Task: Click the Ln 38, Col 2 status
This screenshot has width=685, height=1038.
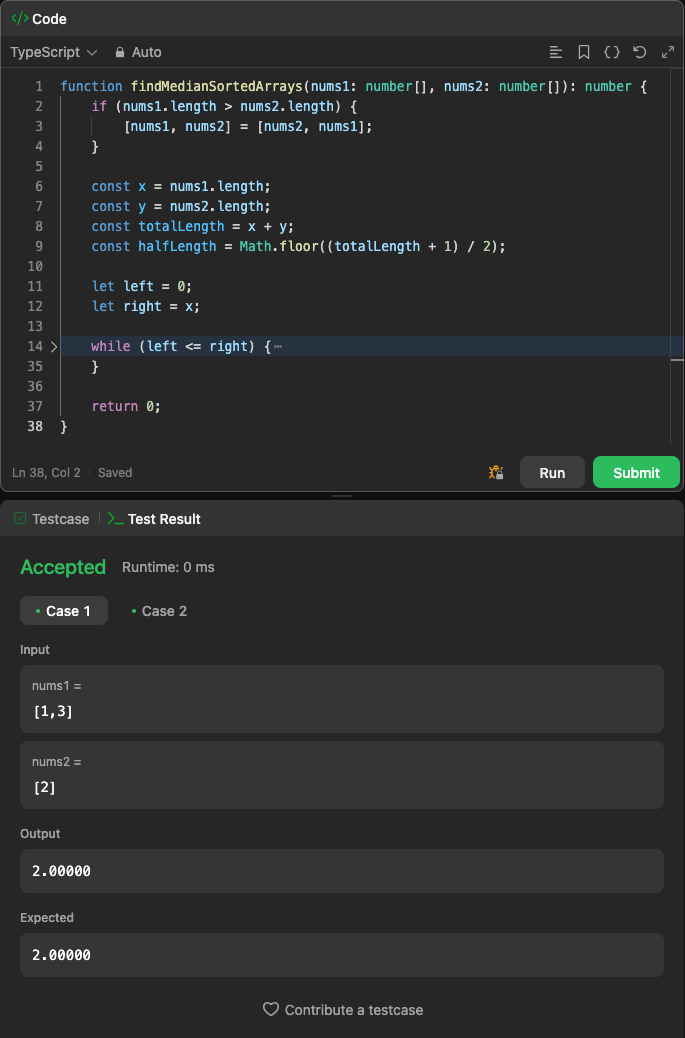Action: (x=46, y=473)
